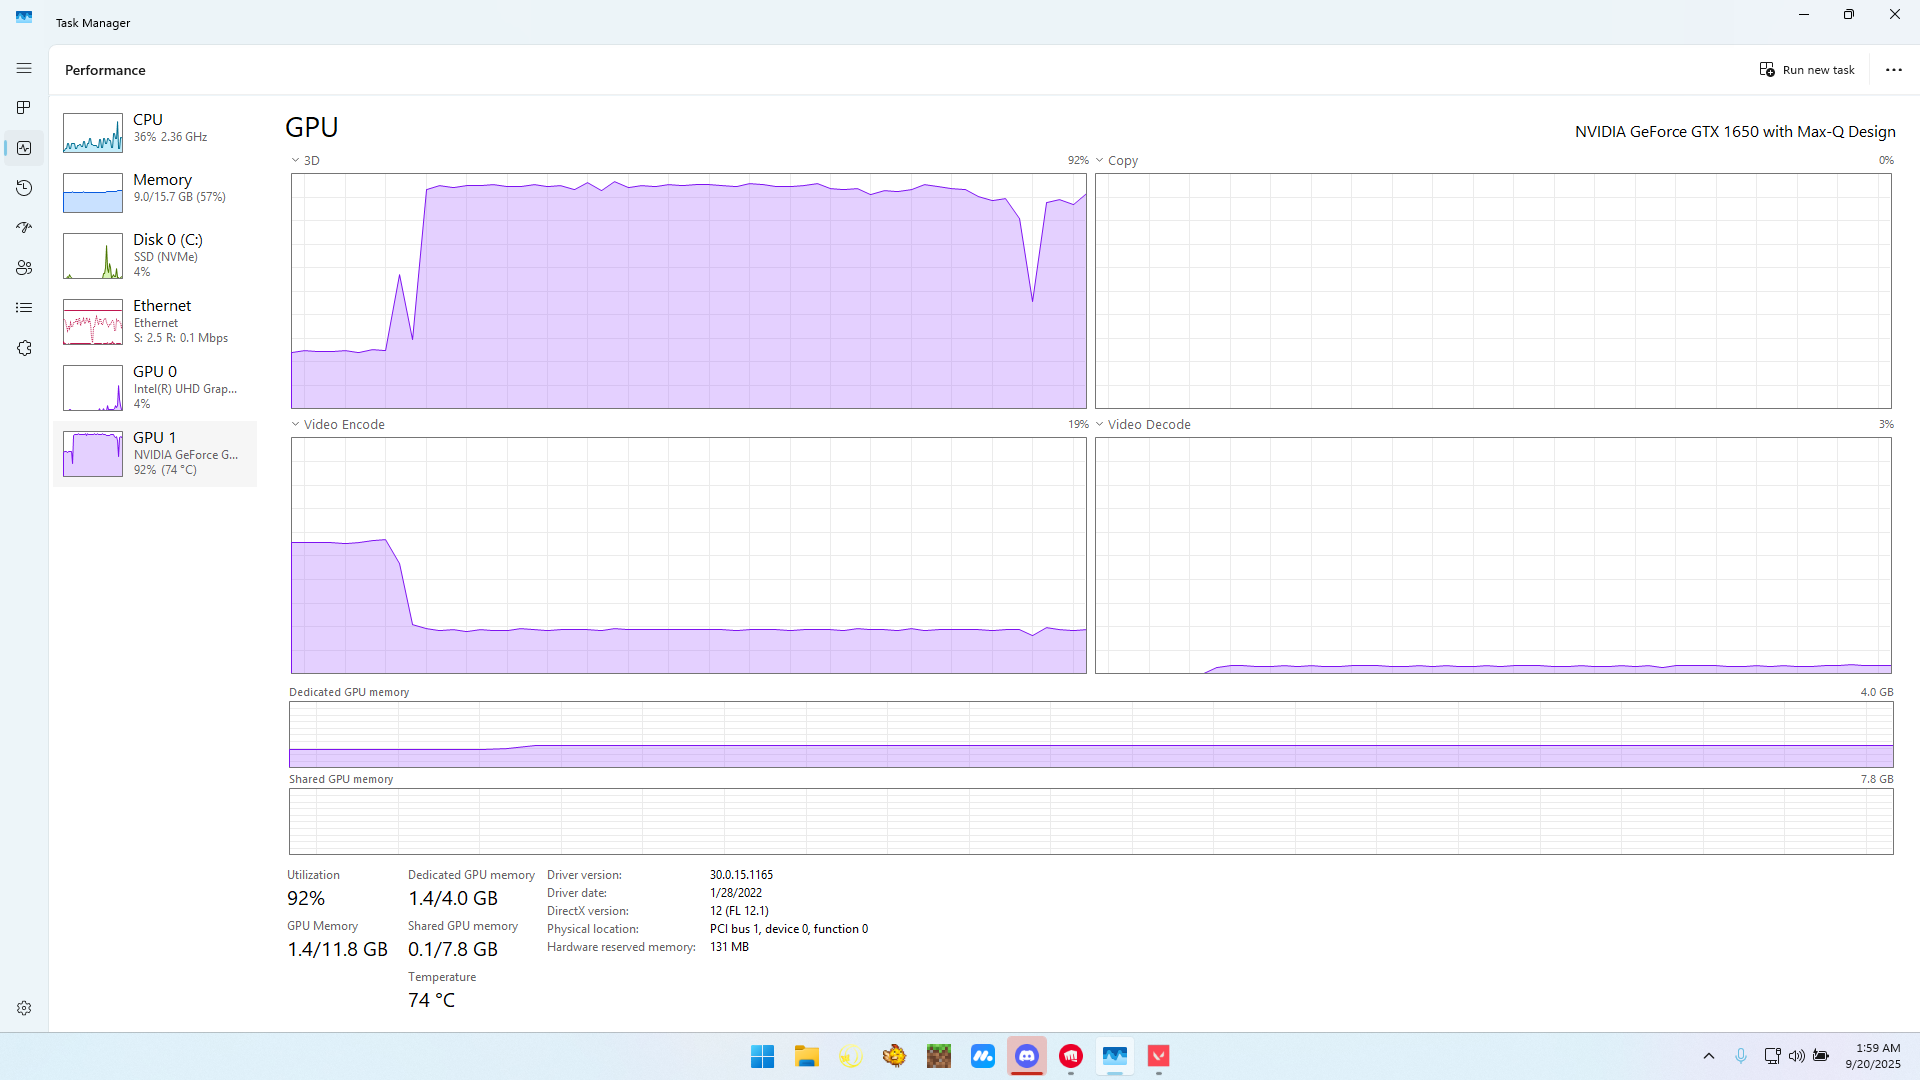This screenshot has width=1920, height=1080.
Task: Open the Copy engine graph dropdown
Action: tap(1116, 160)
